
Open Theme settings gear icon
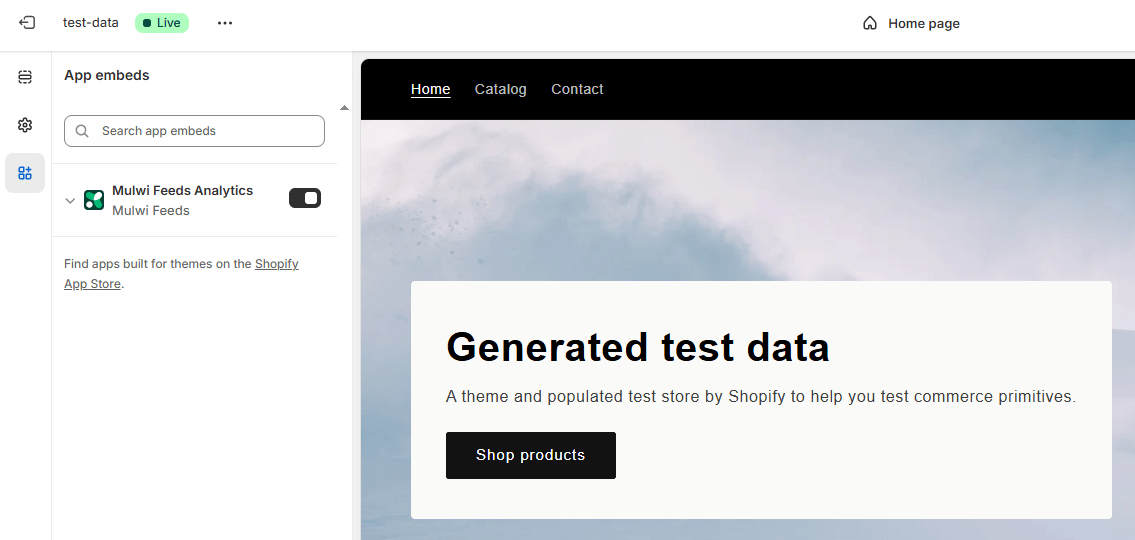pyautogui.click(x=25, y=125)
